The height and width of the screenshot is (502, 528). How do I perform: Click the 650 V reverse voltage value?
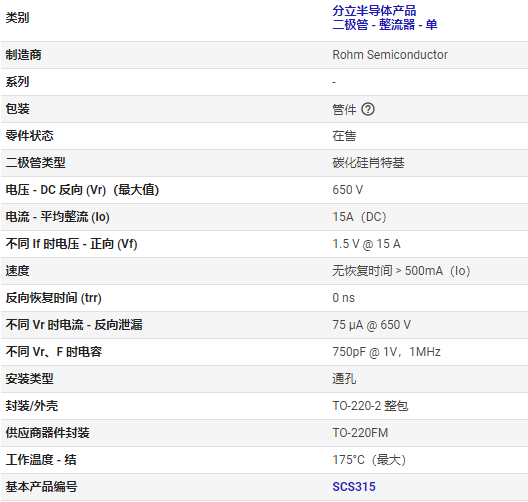click(348, 190)
